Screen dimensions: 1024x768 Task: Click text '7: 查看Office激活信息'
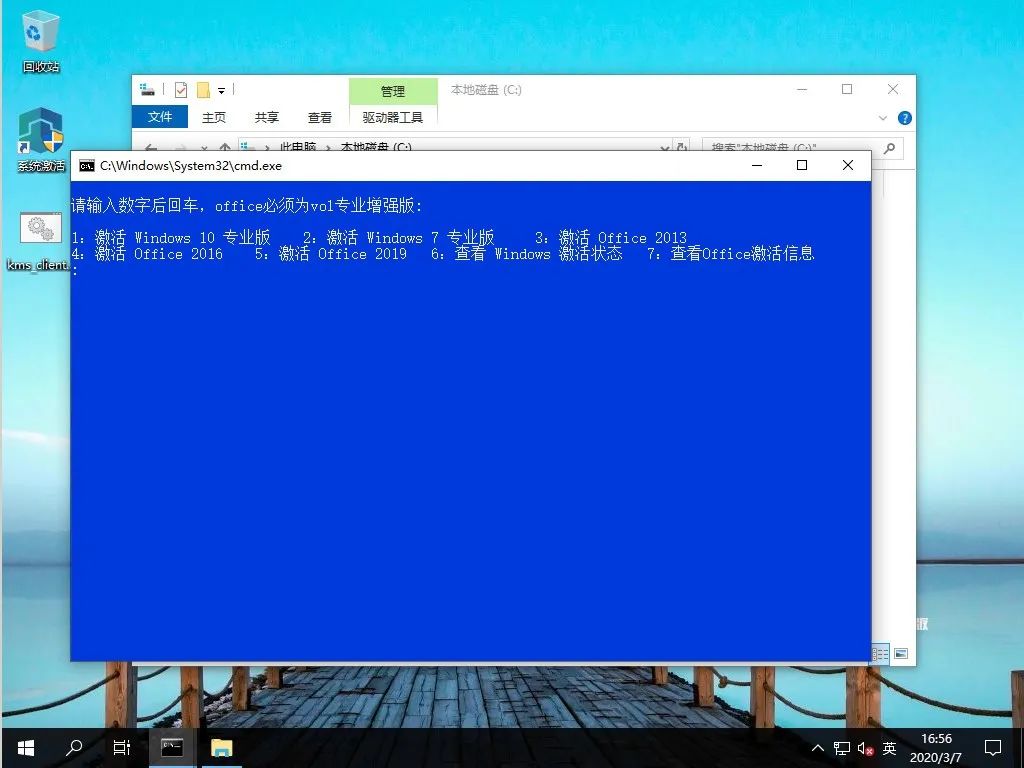click(731, 253)
